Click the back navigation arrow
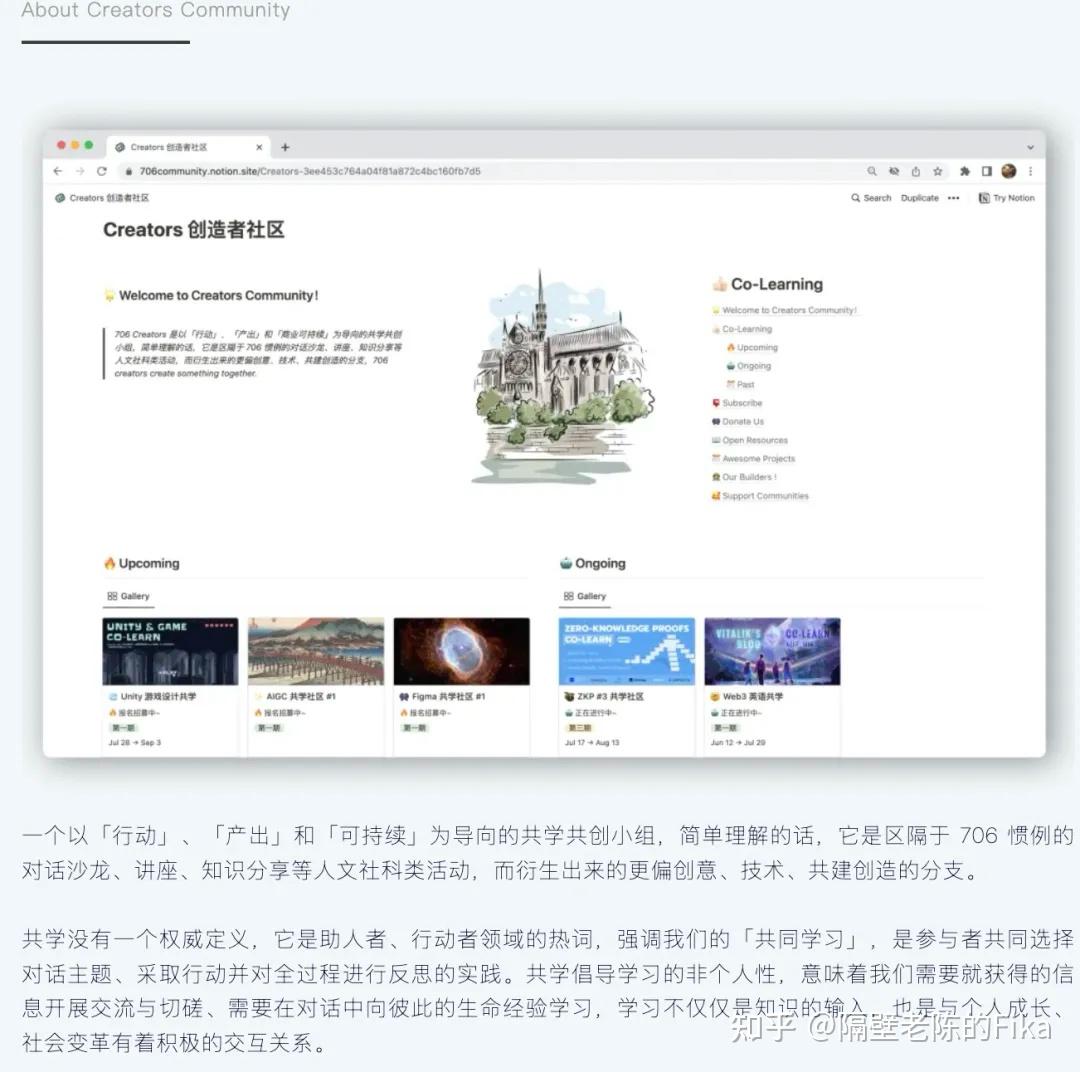 tap(57, 171)
